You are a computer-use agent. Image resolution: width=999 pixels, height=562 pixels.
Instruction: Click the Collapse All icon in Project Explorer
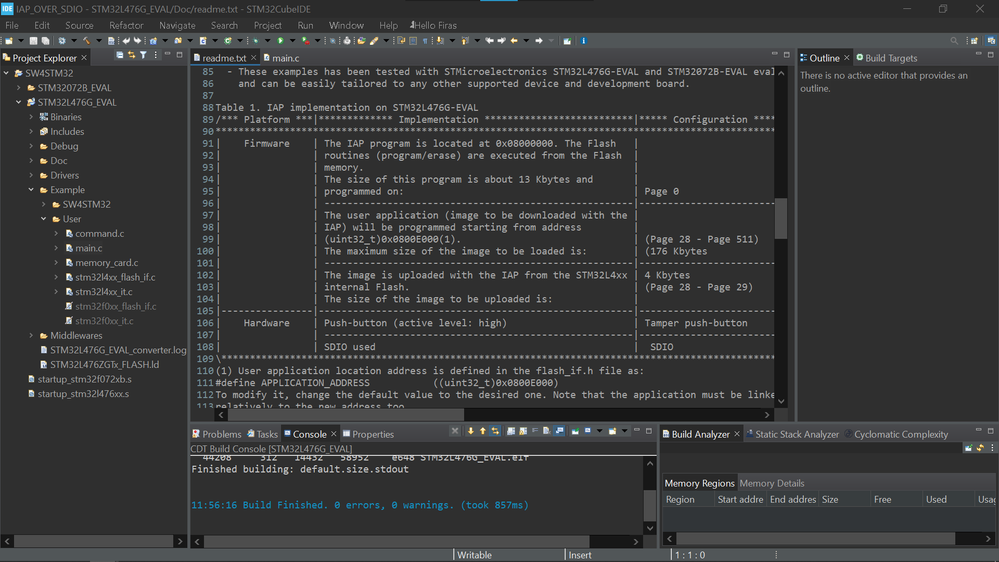[119, 55]
